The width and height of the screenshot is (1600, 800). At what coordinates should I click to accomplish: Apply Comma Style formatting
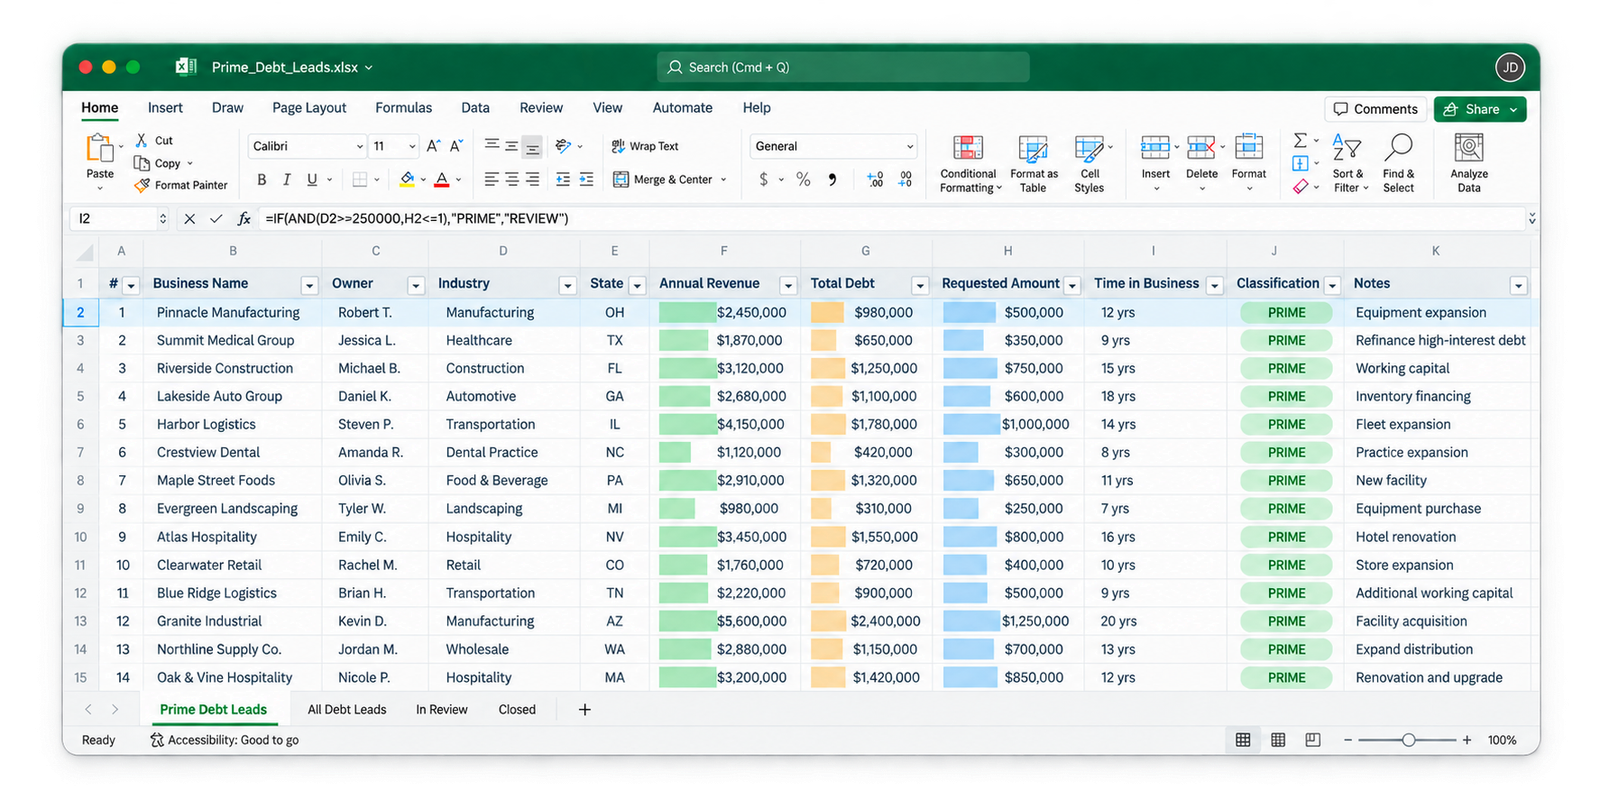point(832,180)
